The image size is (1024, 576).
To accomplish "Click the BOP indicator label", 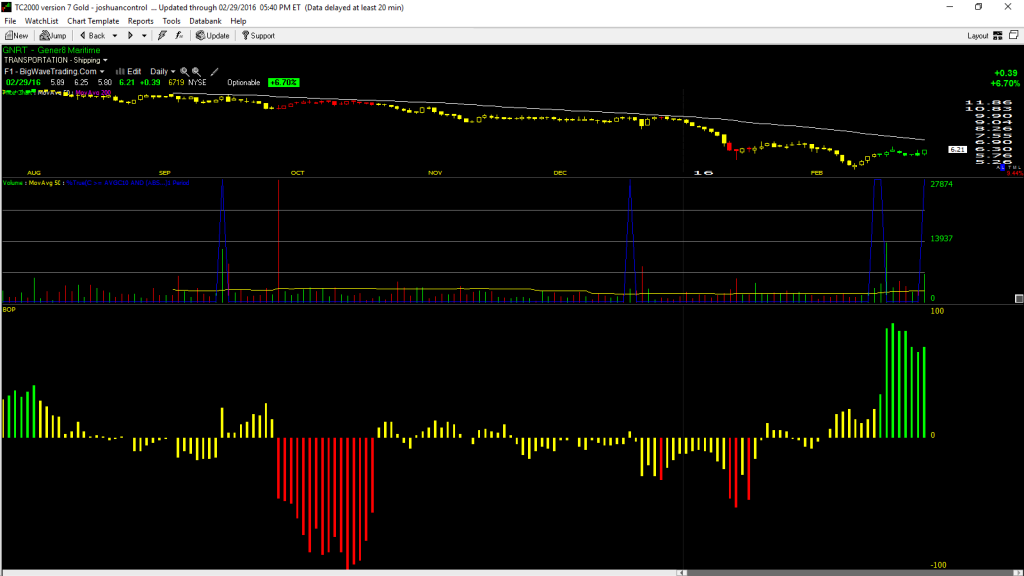I will [9, 310].
